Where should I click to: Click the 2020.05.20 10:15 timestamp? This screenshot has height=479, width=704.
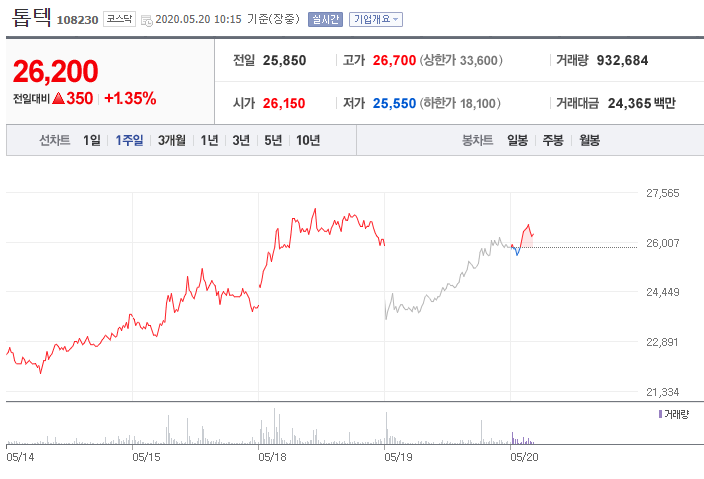point(198,20)
